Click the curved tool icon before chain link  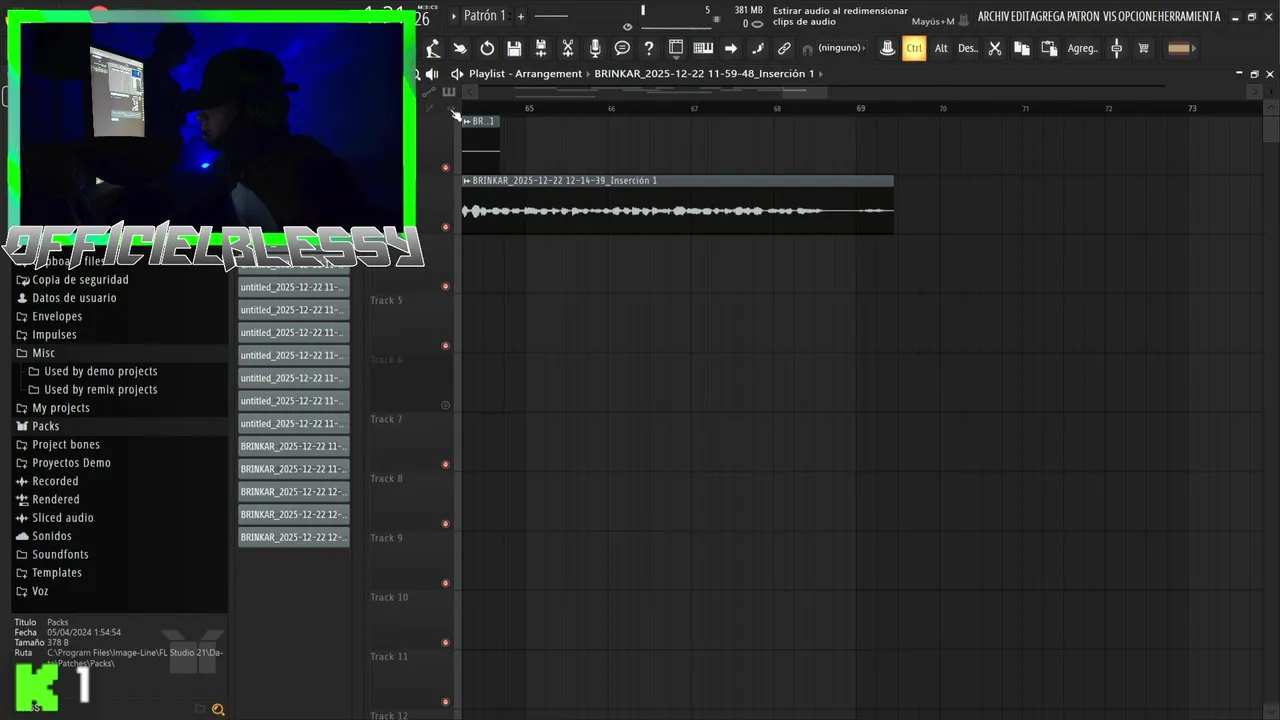758,48
